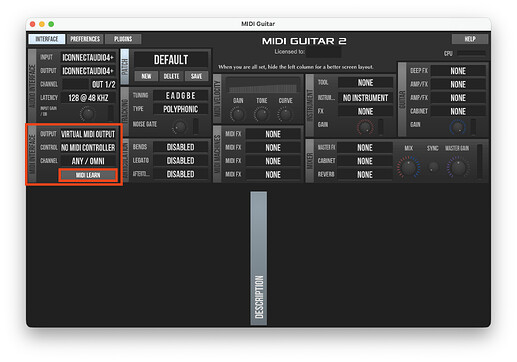Image resolution: width=517 pixels, height=362 pixels.
Task: Switch to the Plugins tab
Action: pos(123,39)
